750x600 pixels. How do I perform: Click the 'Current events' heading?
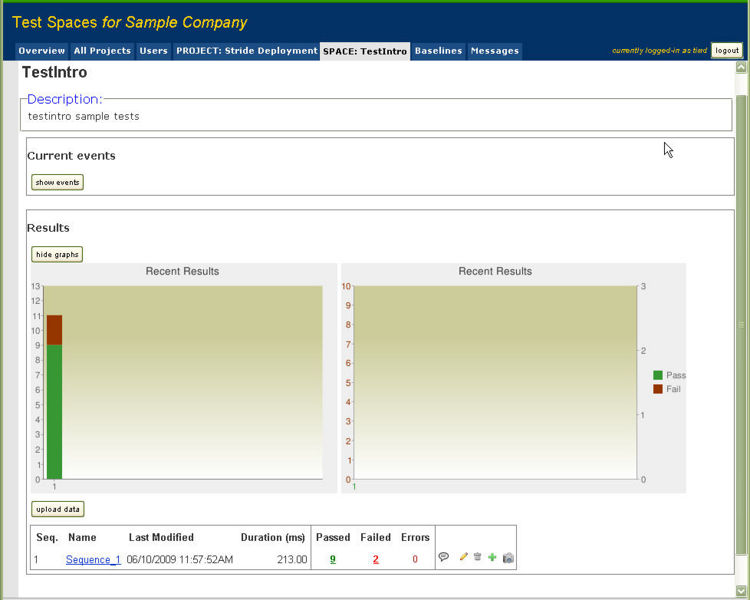pos(71,156)
